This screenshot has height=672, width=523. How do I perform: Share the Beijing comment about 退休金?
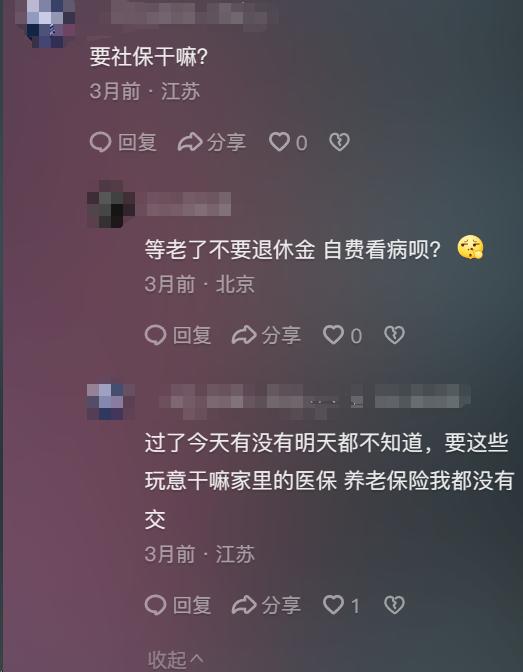[x=266, y=335]
